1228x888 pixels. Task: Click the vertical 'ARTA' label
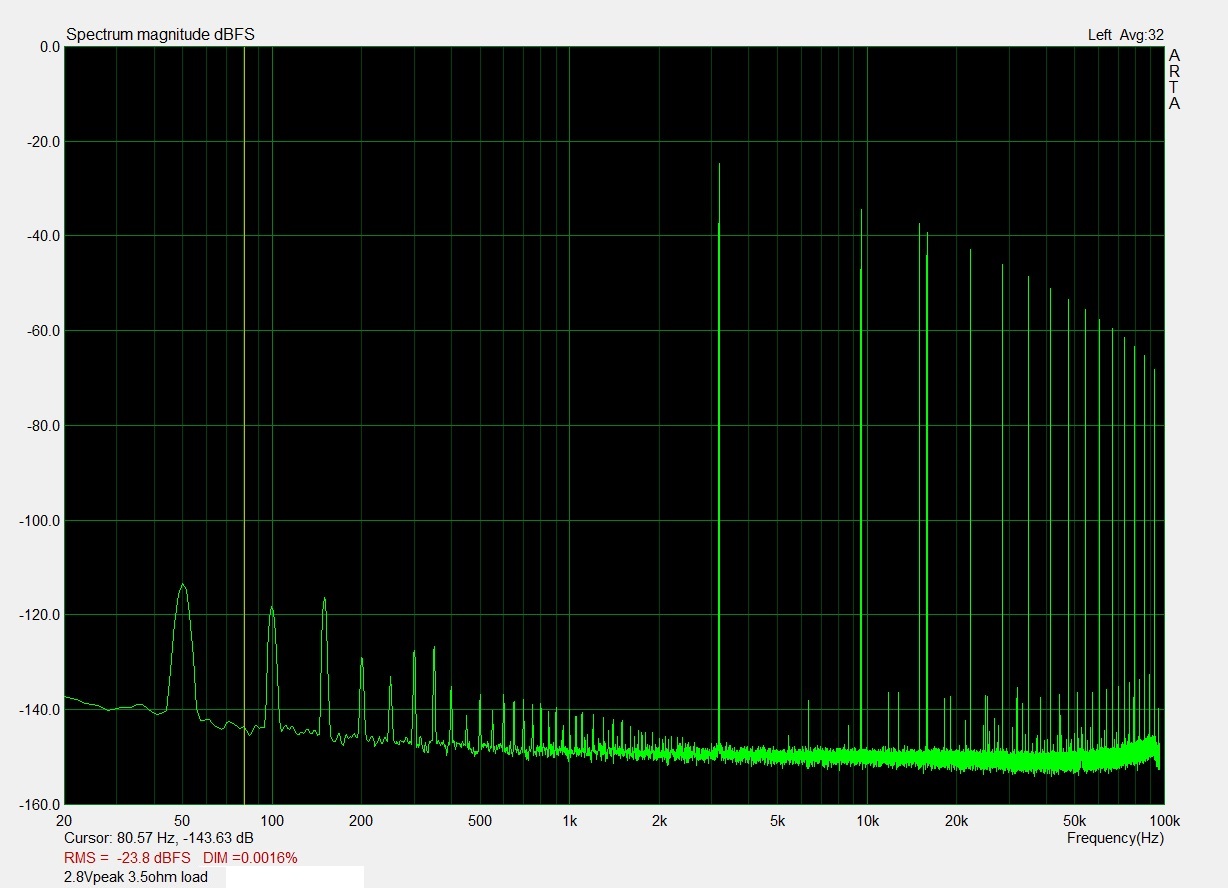1174,79
